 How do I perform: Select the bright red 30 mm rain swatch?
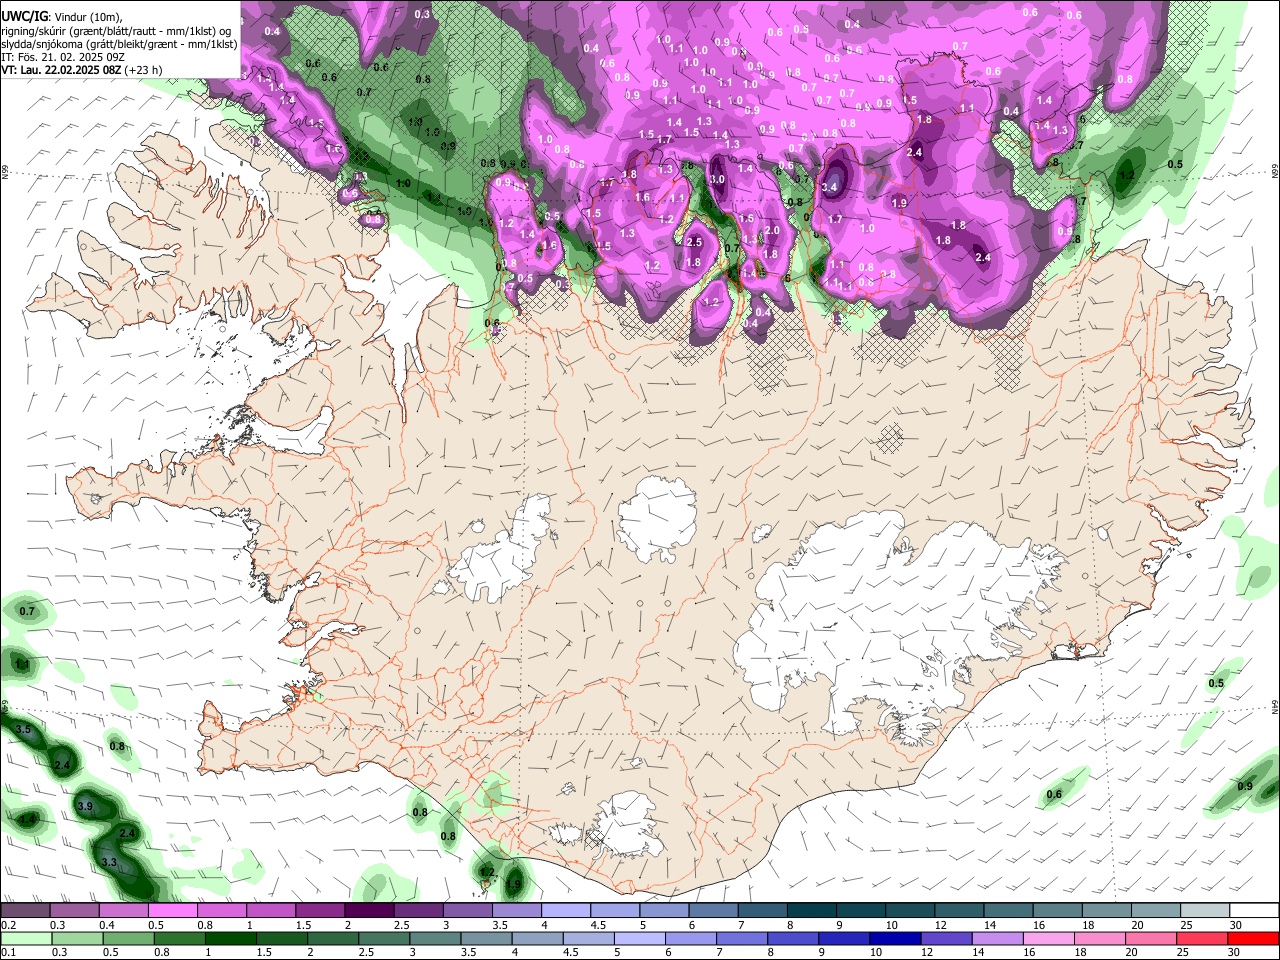click(1253, 939)
